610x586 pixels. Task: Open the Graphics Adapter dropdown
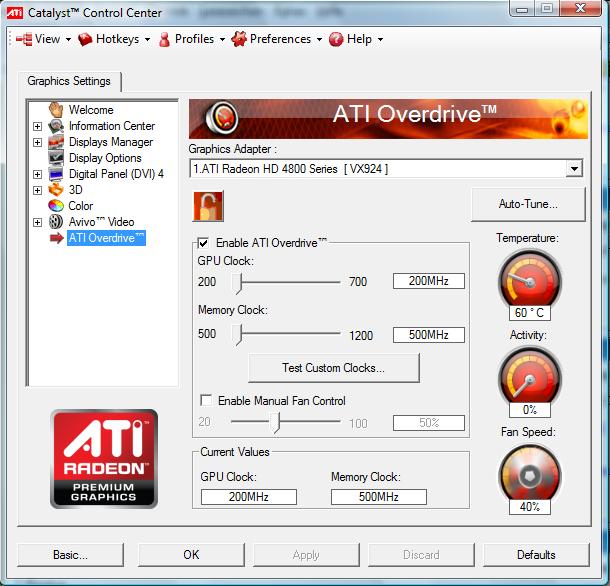574,169
